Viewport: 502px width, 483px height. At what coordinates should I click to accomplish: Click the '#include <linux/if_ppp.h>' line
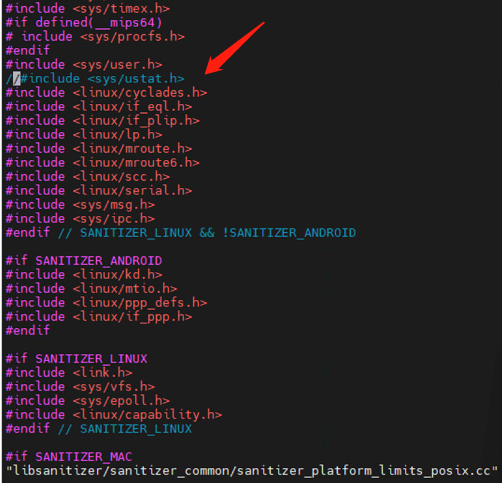[x=99, y=317]
